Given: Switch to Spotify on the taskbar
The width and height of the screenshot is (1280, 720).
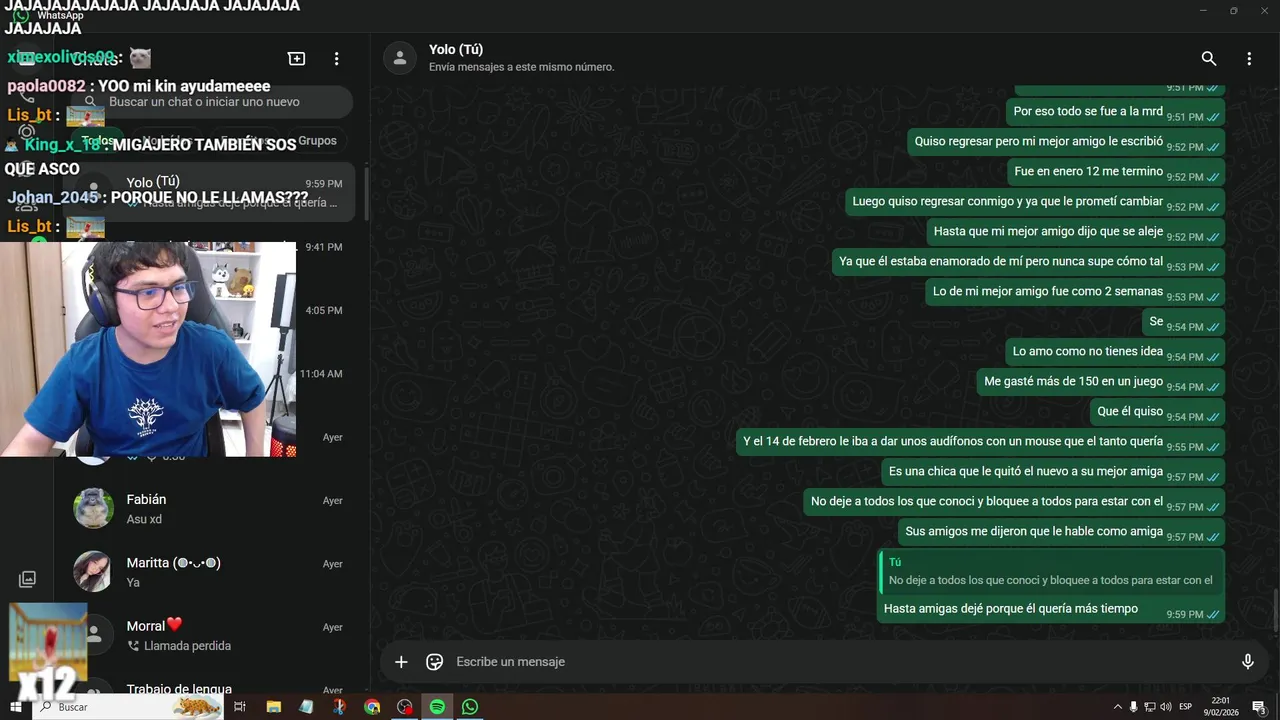Looking at the screenshot, I should point(437,707).
